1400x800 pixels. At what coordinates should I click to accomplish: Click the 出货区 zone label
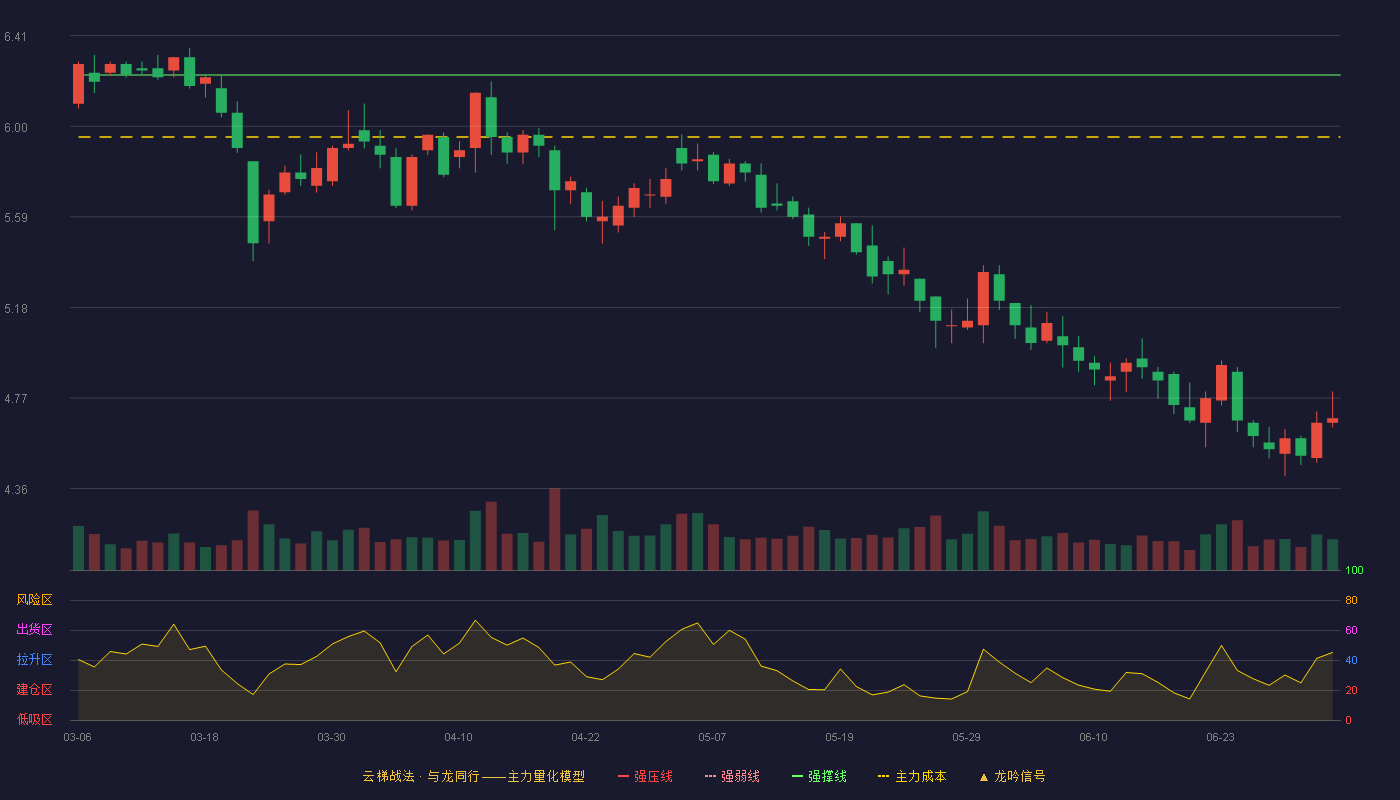34,630
